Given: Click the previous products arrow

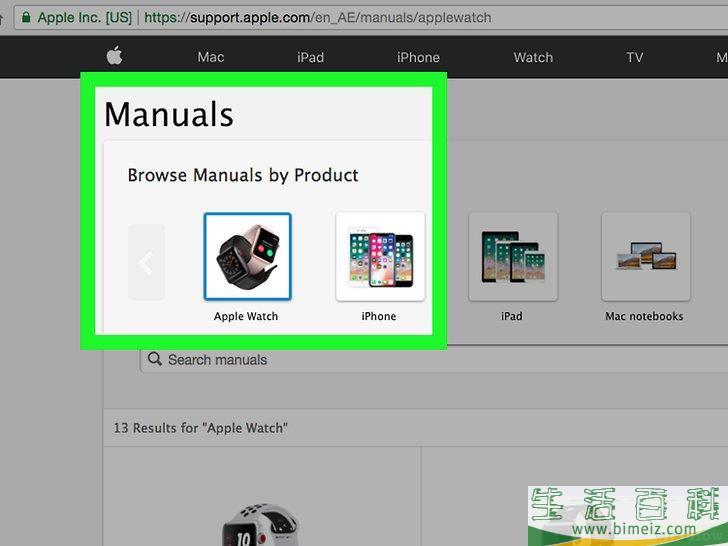Looking at the screenshot, I should pos(146,262).
